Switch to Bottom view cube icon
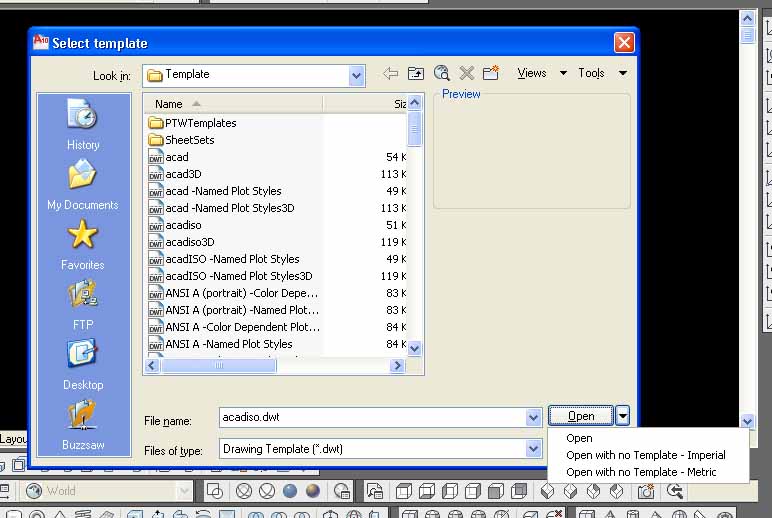Screen dimensions: 772x518 [427, 491]
